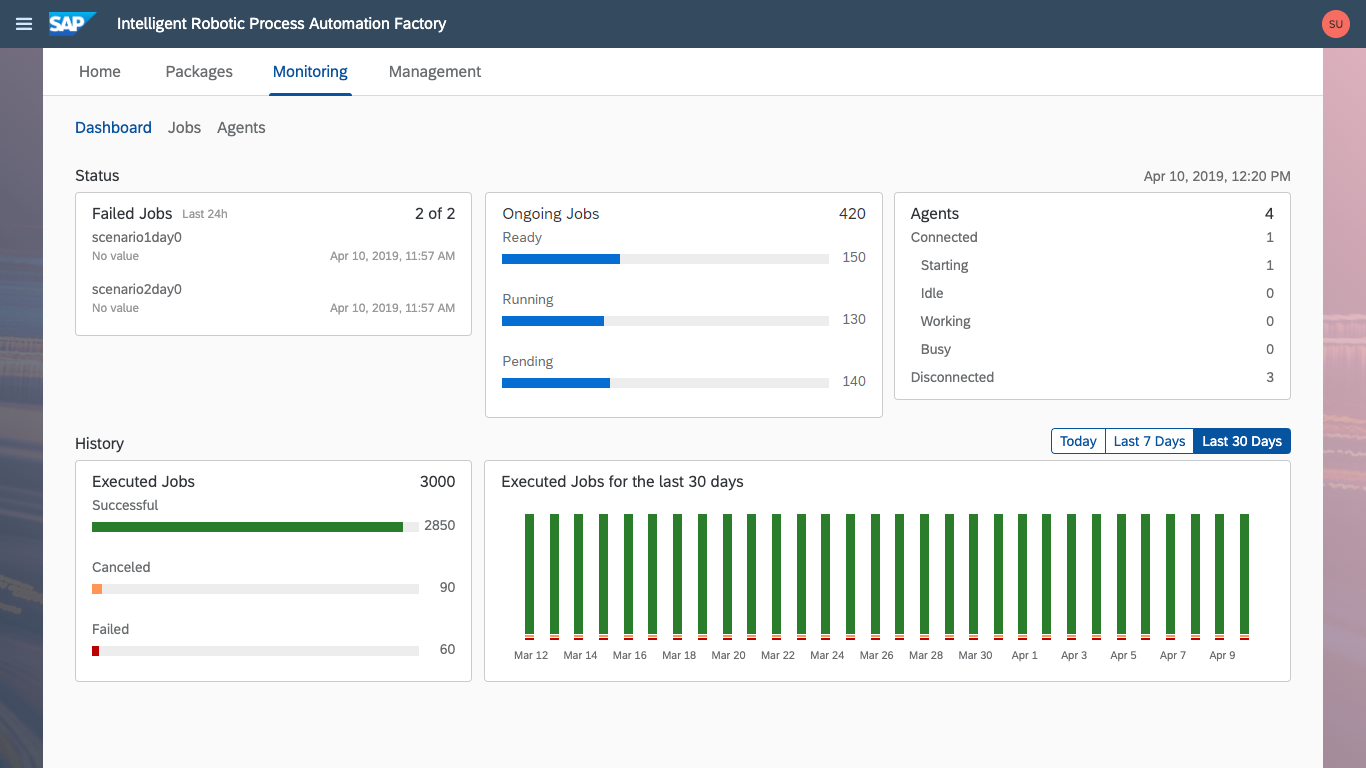This screenshot has width=1366, height=768.
Task: Click the Successful jobs green bar
Action: pyautogui.click(x=247, y=527)
